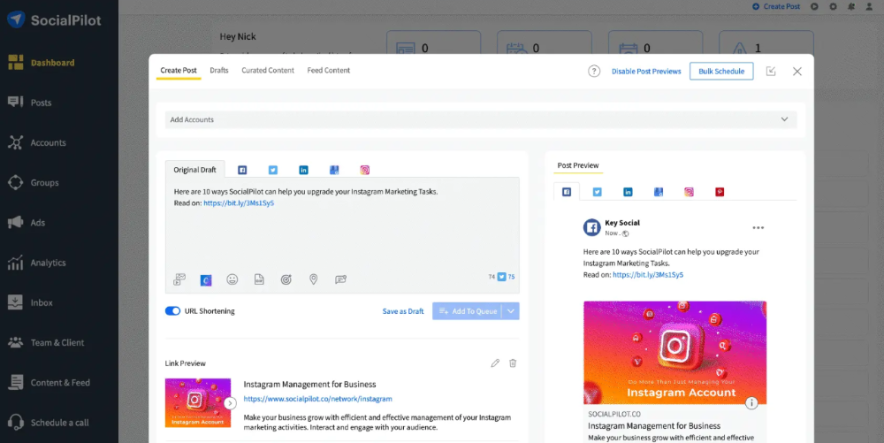The image size is (884, 443).
Task: Switch editor to Twitter draft tab
Action: (273, 170)
